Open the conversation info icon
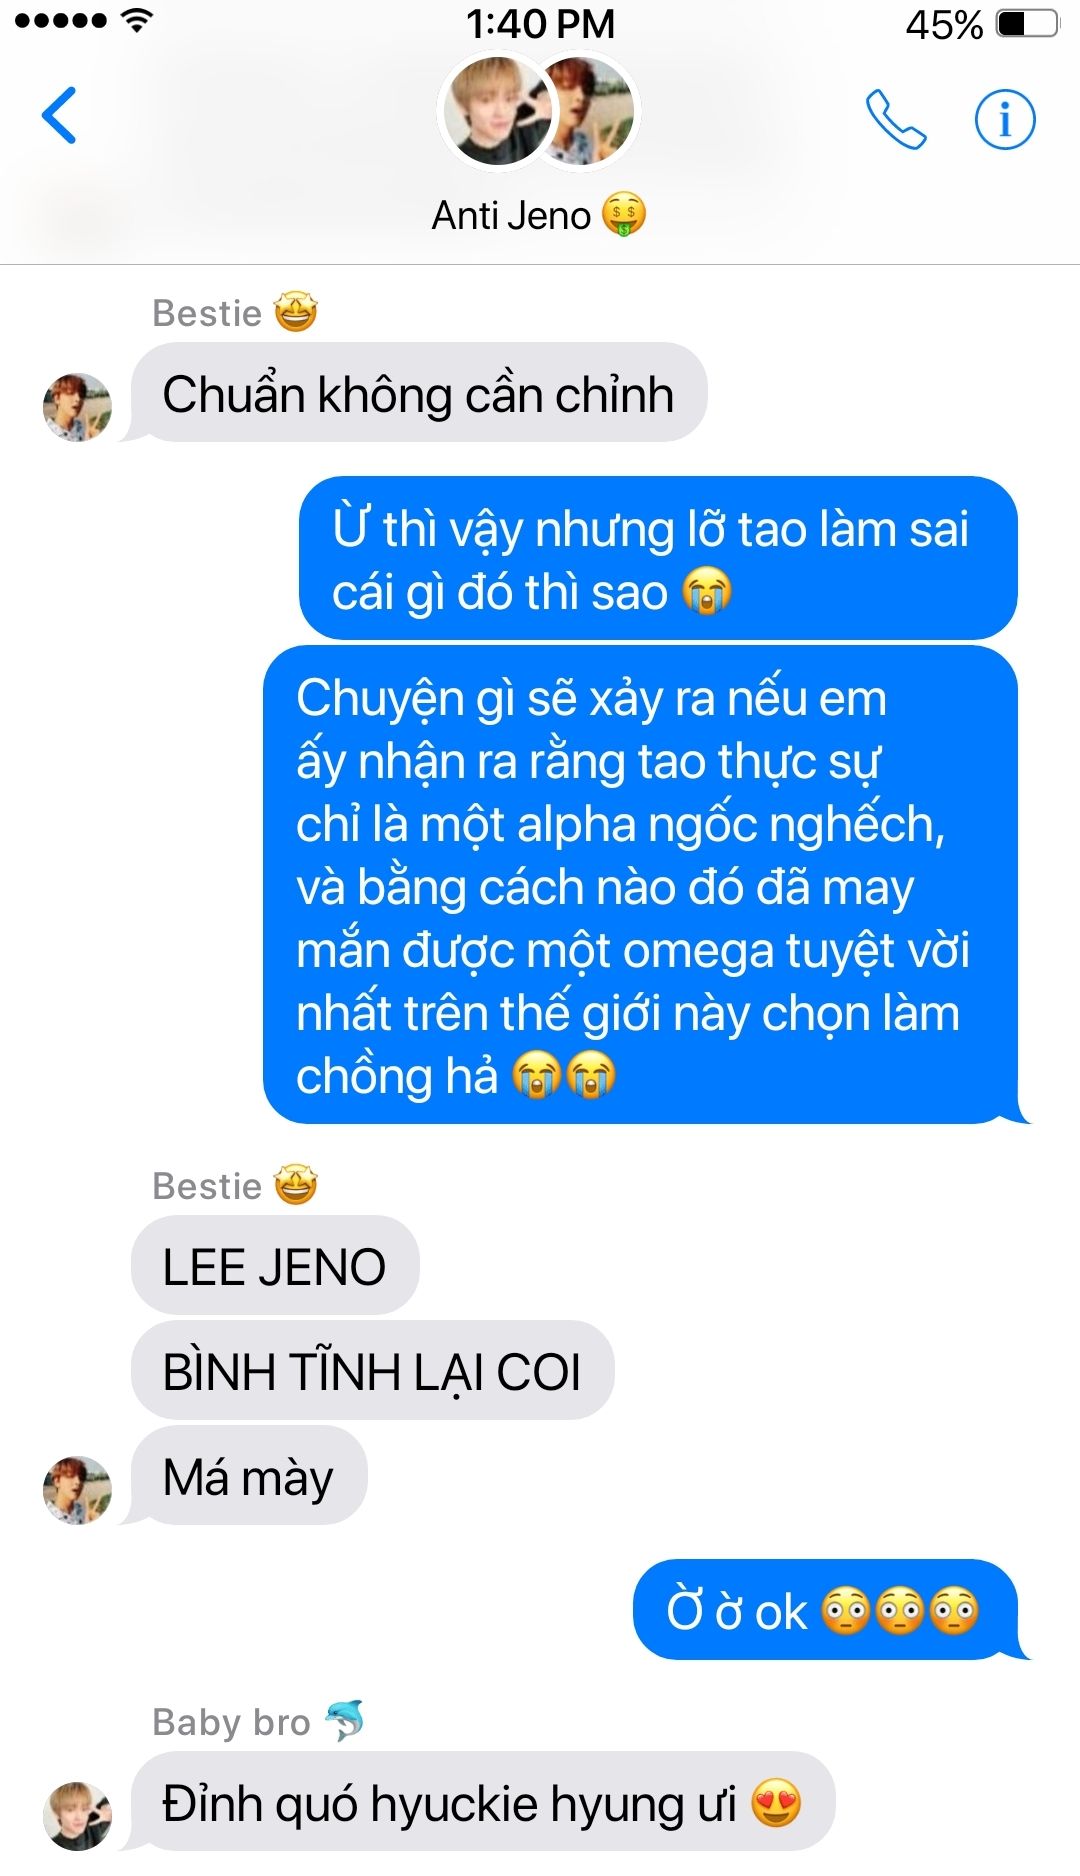The width and height of the screenshot is (1080, 1876). click(1005, 119)
